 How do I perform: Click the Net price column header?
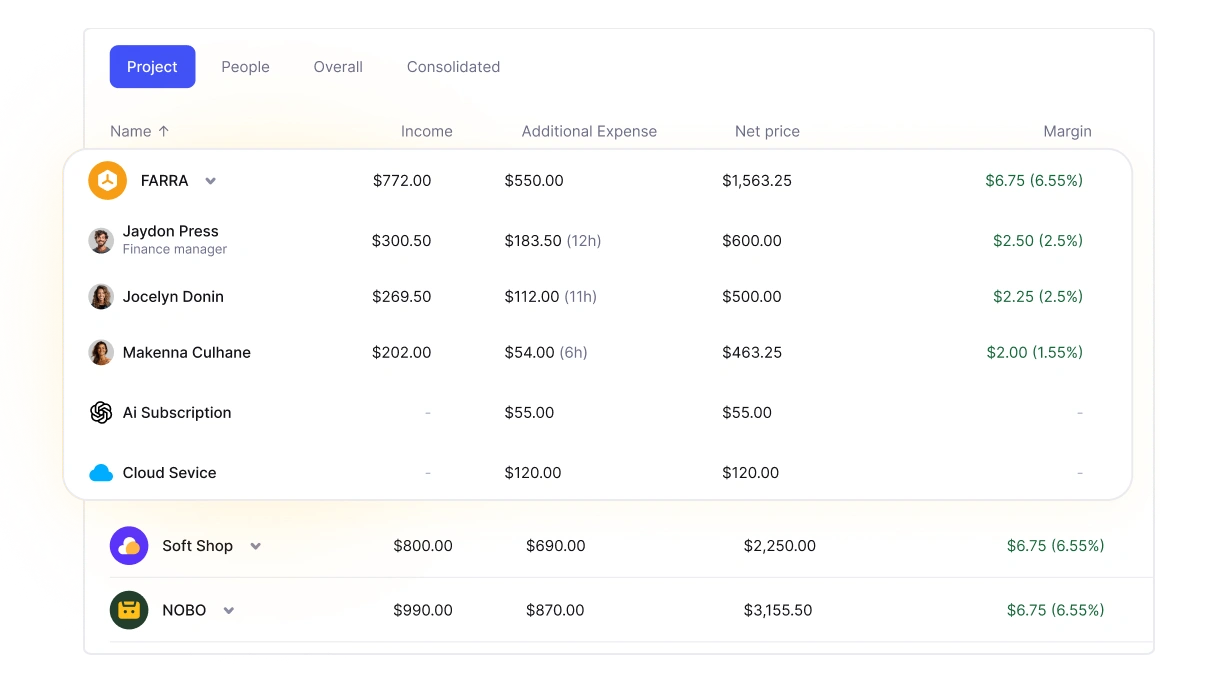(767, 131)
